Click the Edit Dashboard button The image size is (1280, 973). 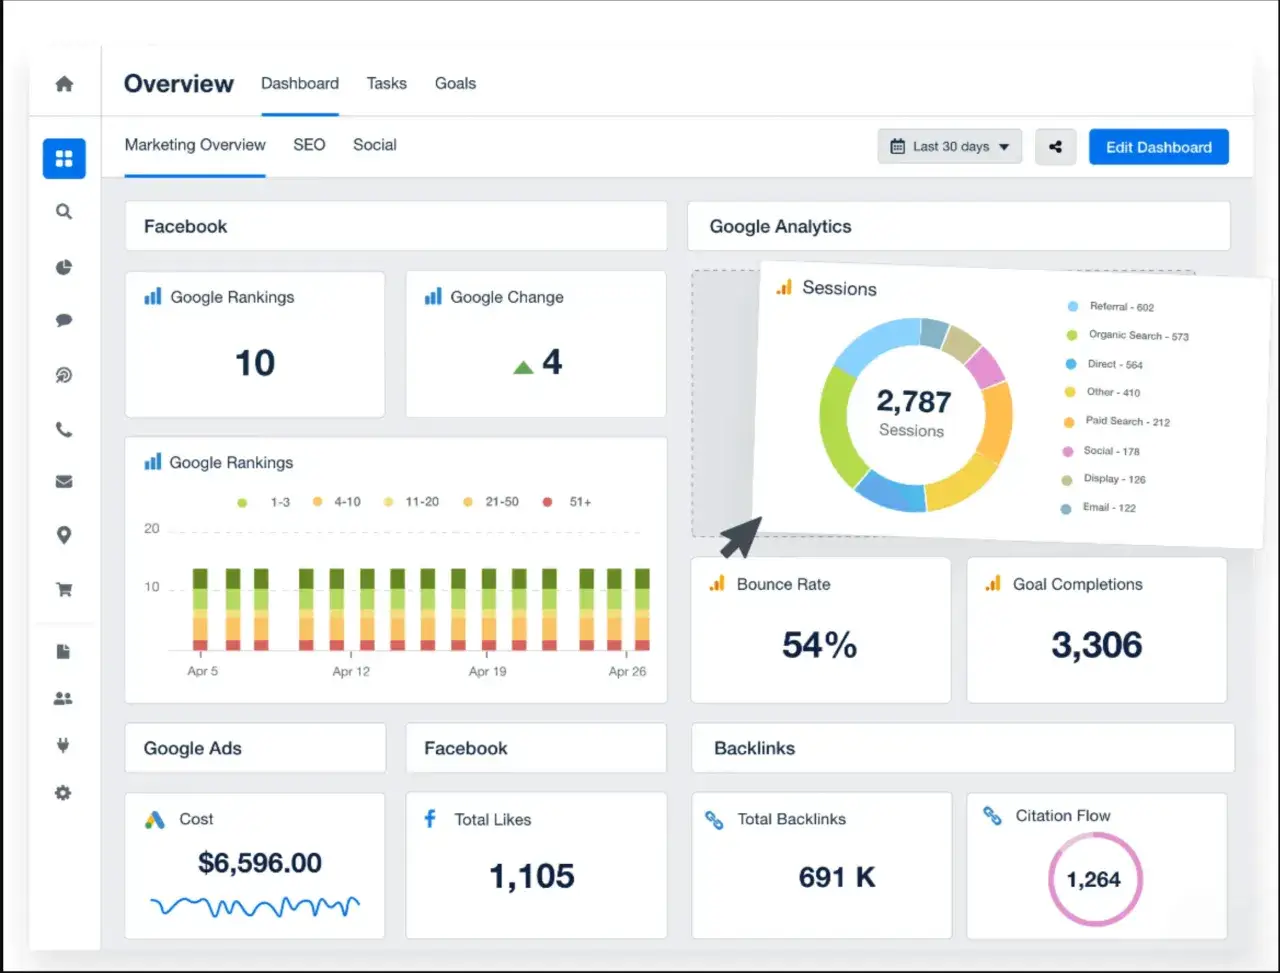[x=1159, y=147]
